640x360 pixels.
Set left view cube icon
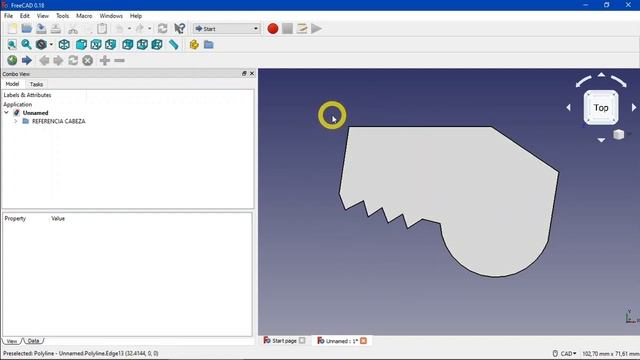coord(157,44)
